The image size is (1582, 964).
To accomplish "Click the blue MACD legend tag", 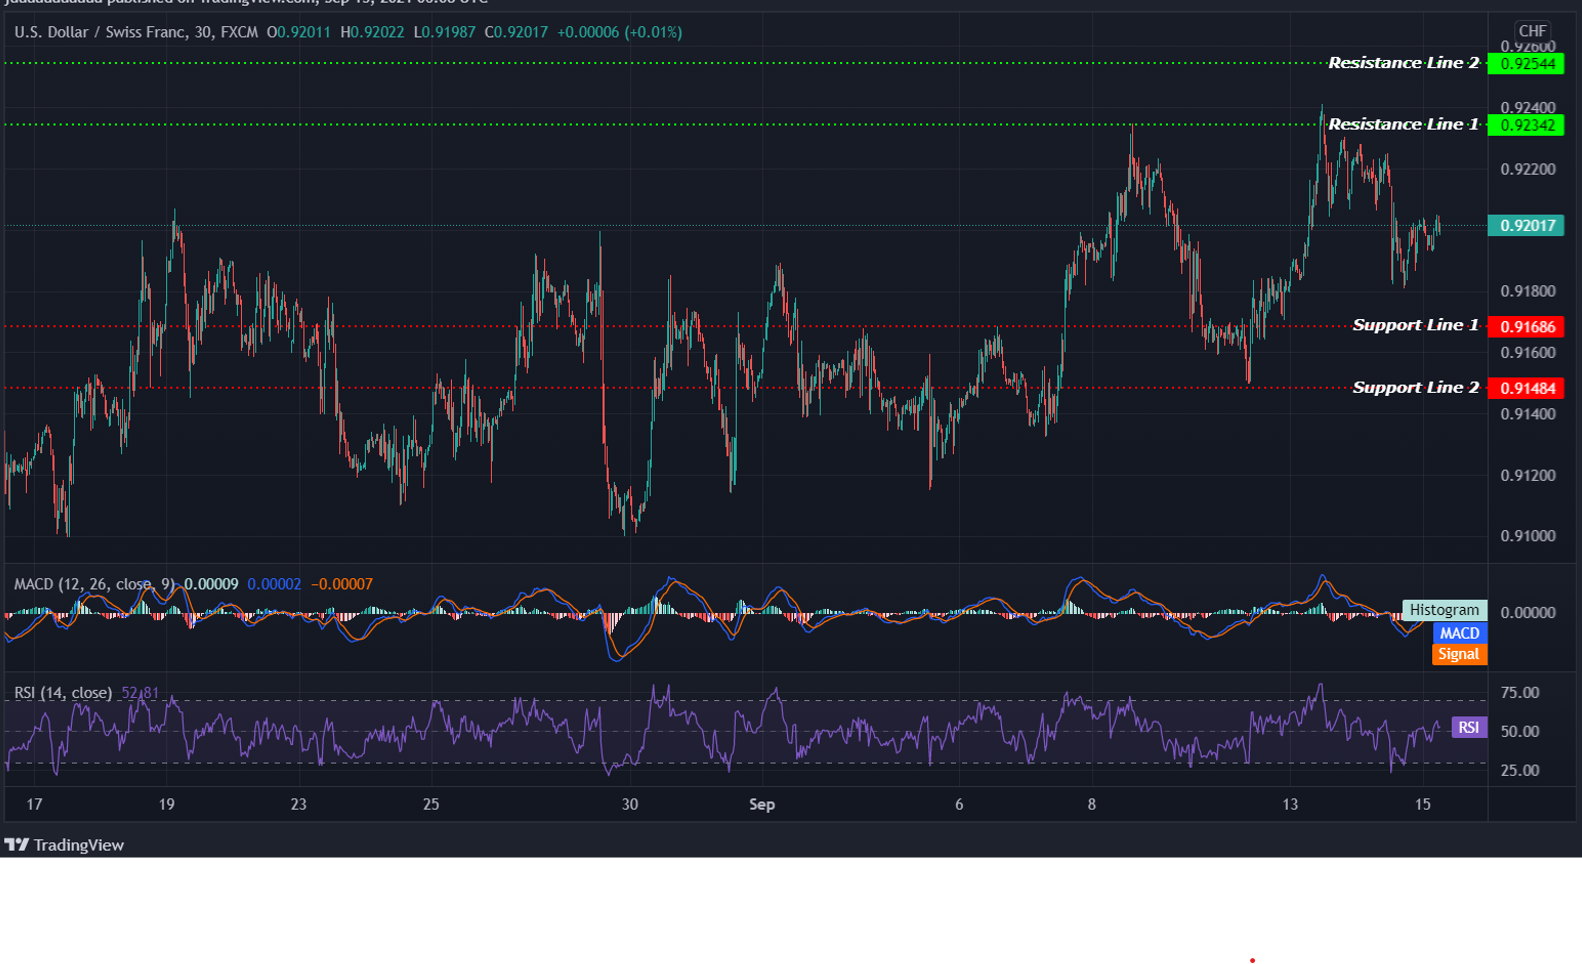I will 1459,633.
